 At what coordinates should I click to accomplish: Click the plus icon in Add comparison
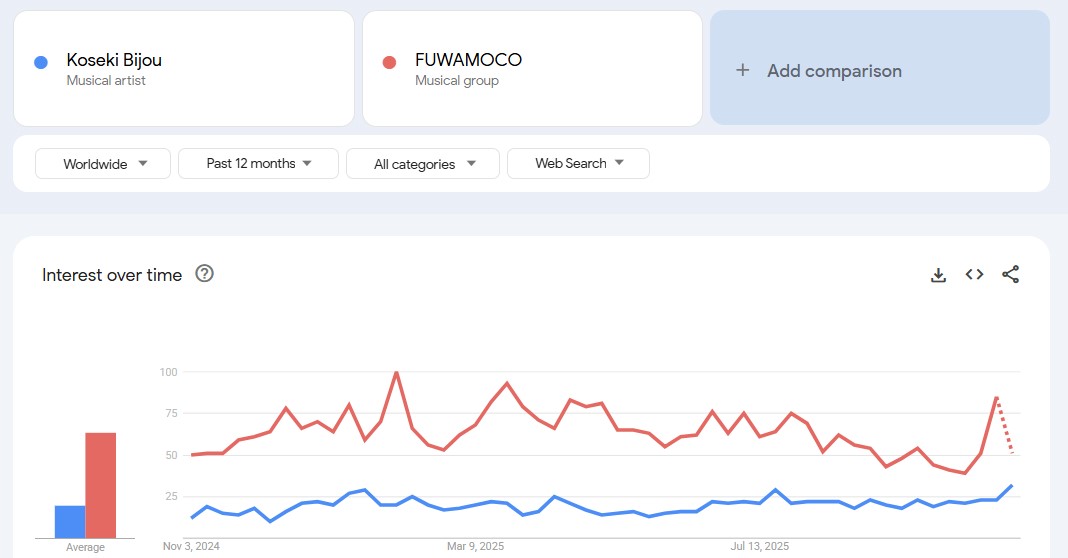click(x=743, y=69)
